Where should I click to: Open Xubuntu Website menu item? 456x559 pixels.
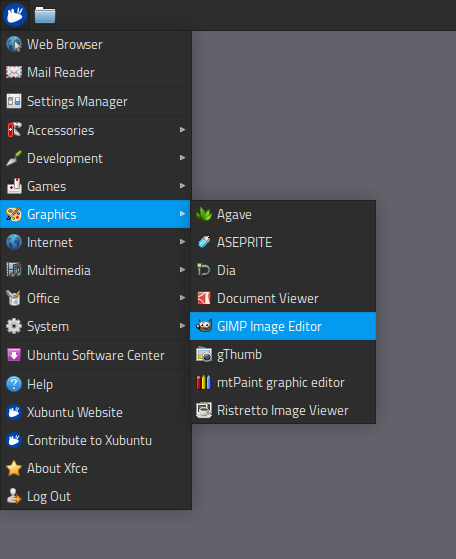(96, 412)
